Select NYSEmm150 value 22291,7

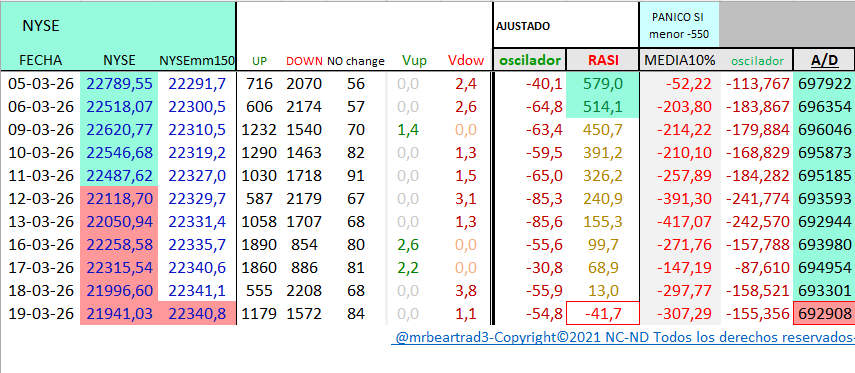coord(197,84)
